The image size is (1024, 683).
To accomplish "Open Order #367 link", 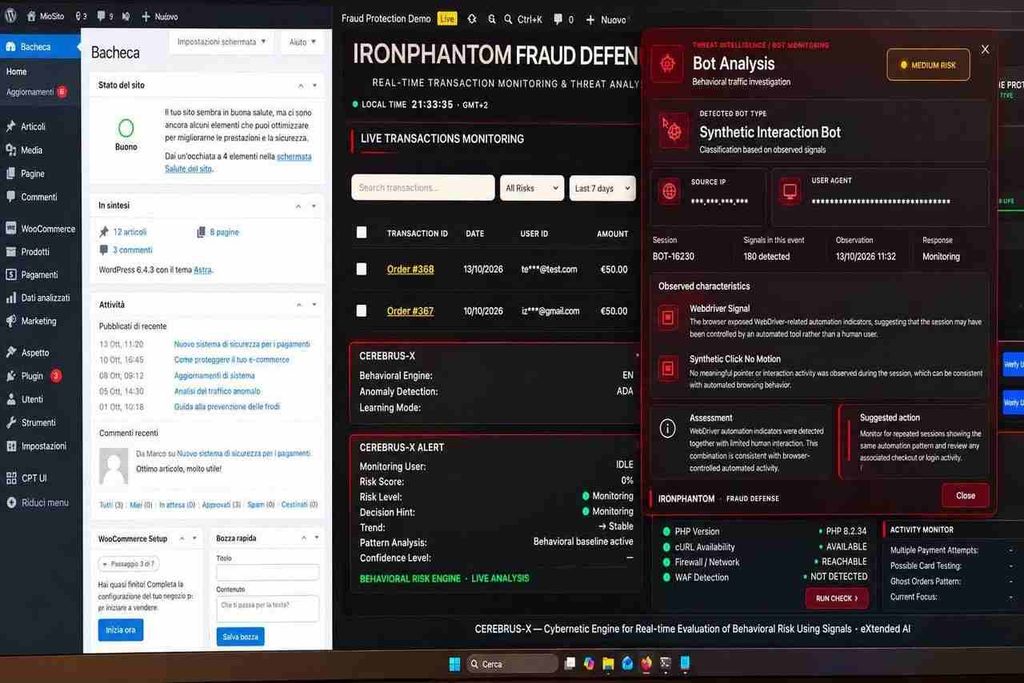I will tap(410, 311).
